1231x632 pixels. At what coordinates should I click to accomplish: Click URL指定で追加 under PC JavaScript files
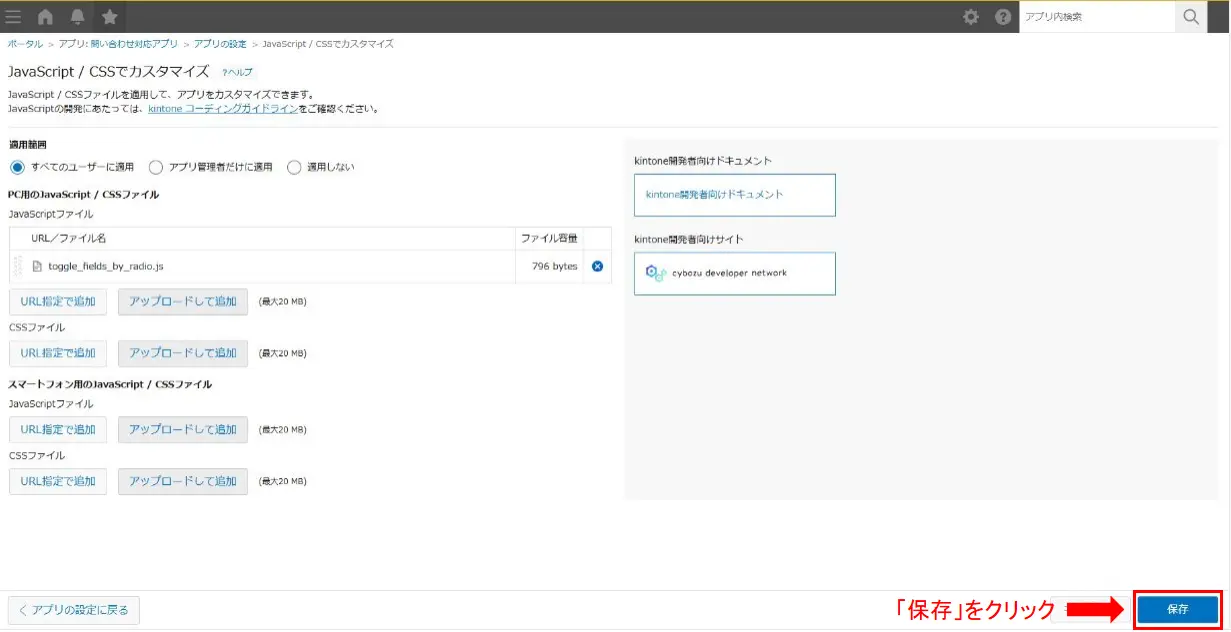[x=57, y=300]
